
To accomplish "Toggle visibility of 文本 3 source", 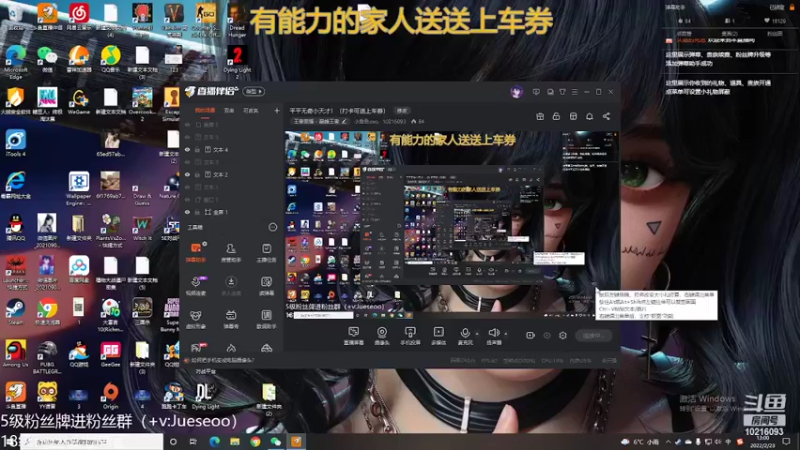I will tap(187, 162).
